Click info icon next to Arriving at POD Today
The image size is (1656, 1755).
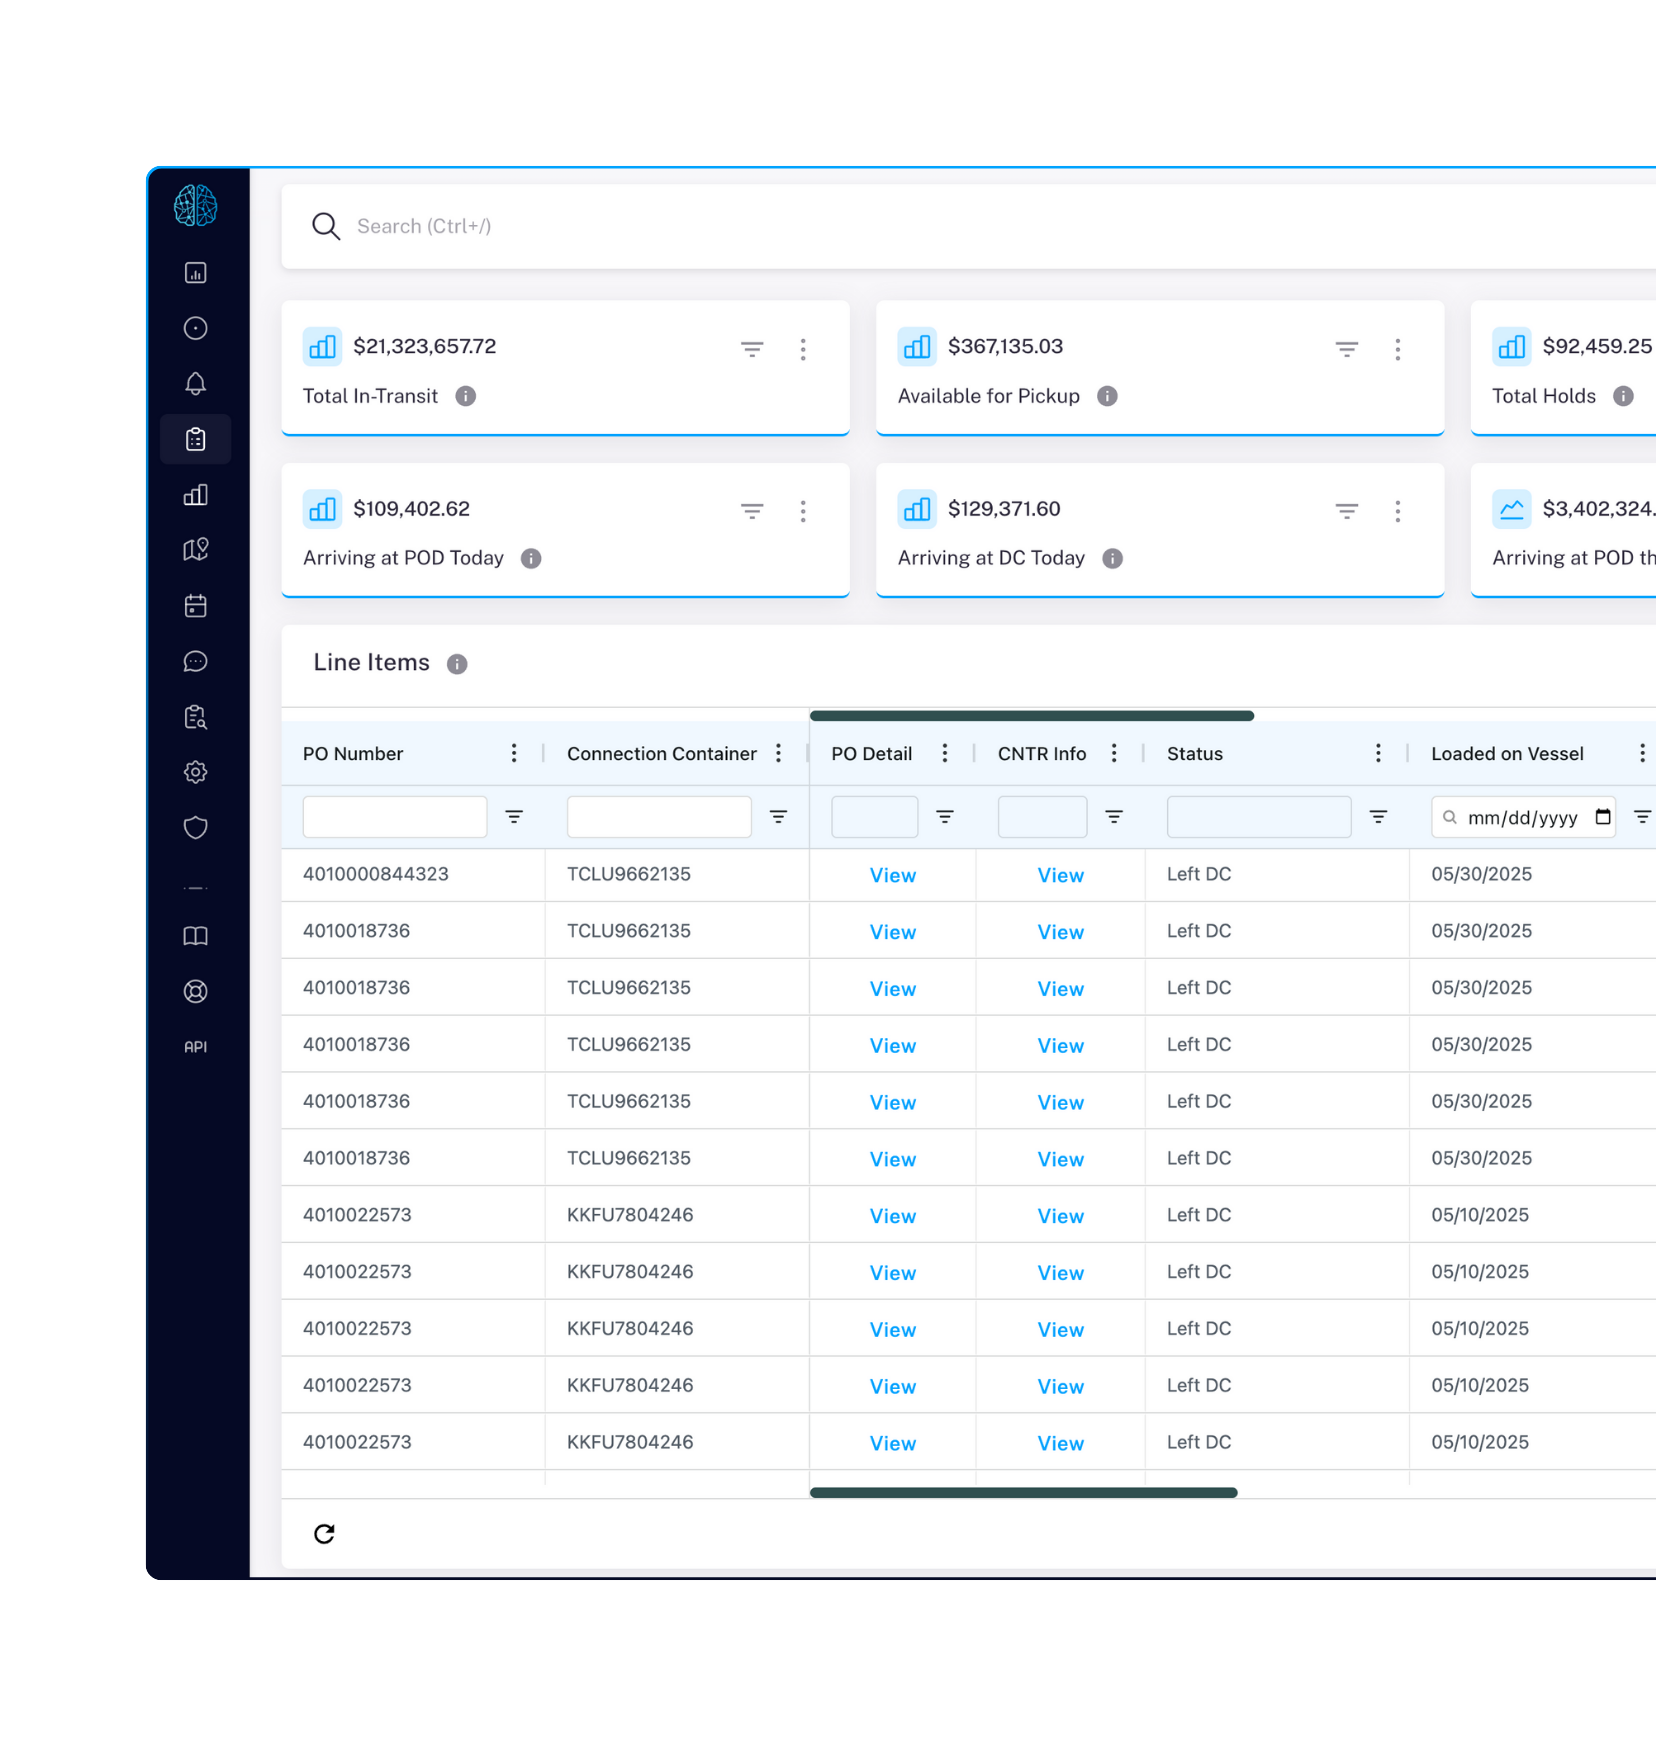click(x=531, y=558)
